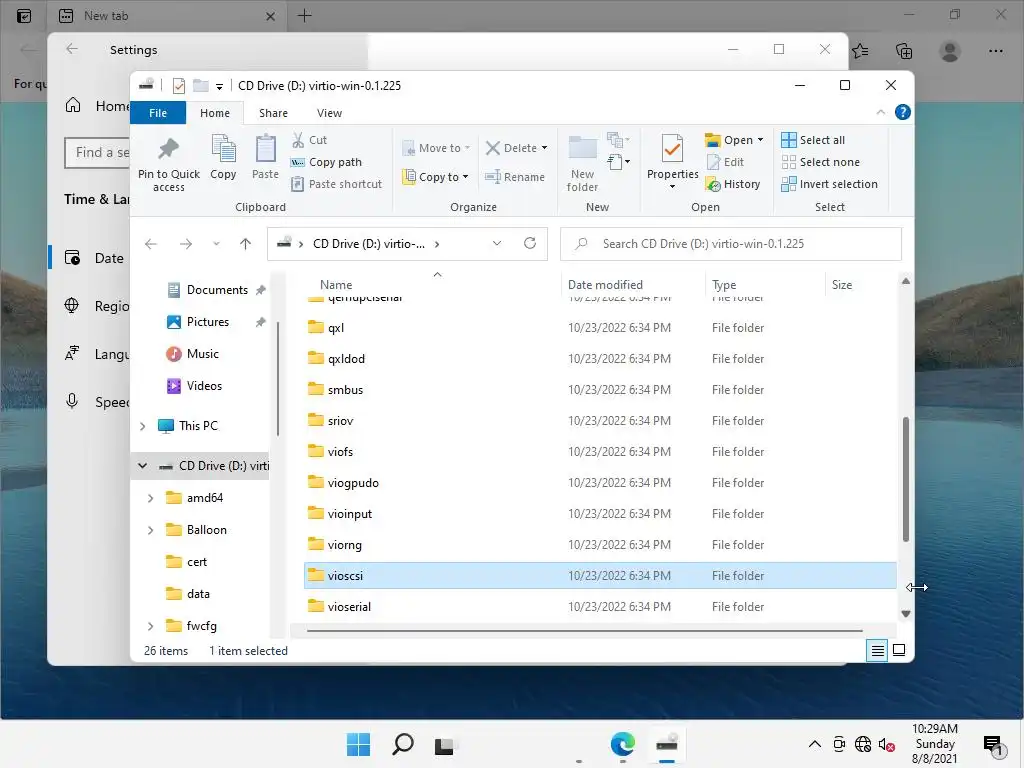This screenshot has height=768, width=1024.
Task: Open Move to dropdown
Action: 436,148
